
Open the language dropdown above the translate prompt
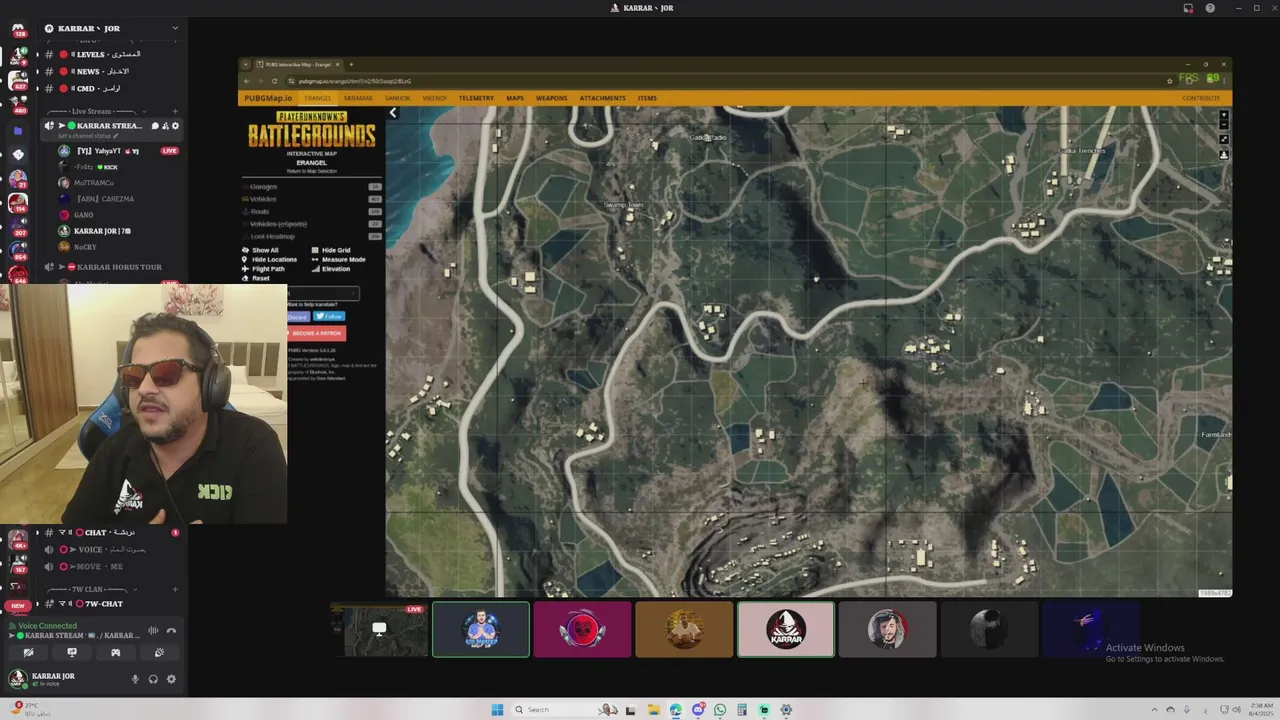(323, 293)
